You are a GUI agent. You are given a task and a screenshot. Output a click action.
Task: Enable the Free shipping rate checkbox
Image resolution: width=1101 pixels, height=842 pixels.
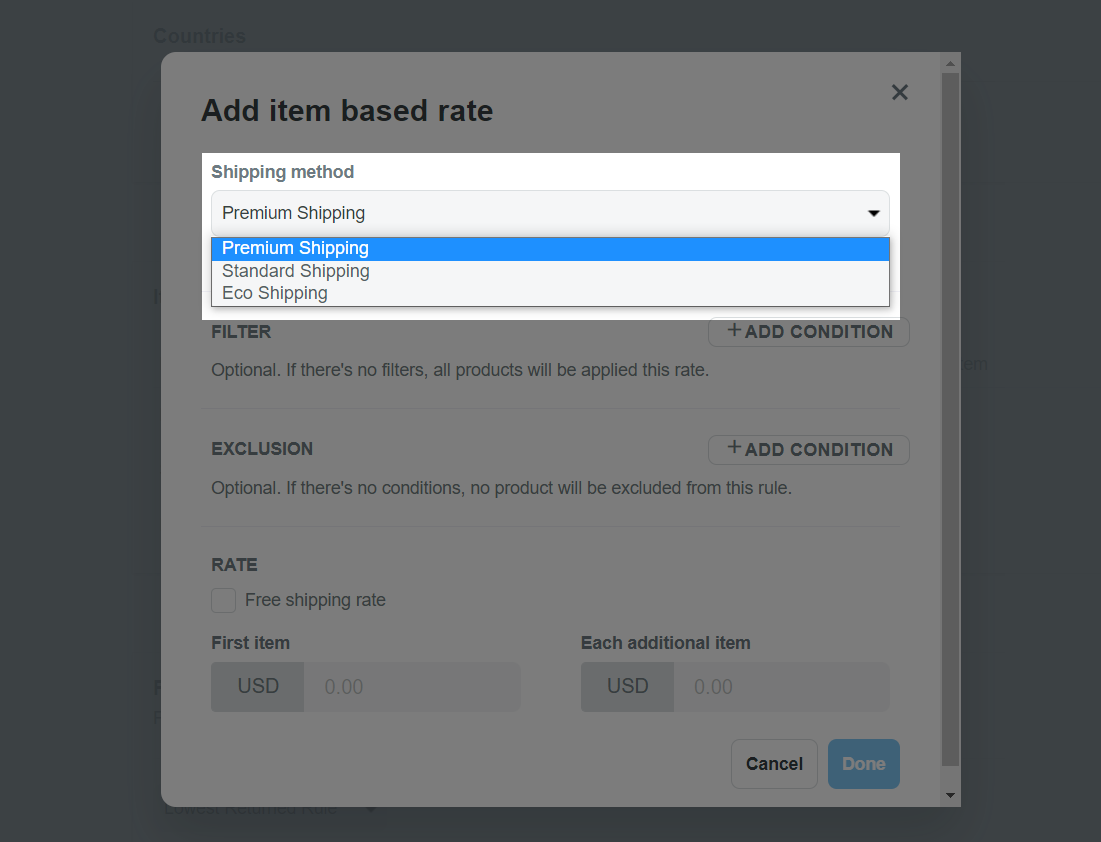223,600
